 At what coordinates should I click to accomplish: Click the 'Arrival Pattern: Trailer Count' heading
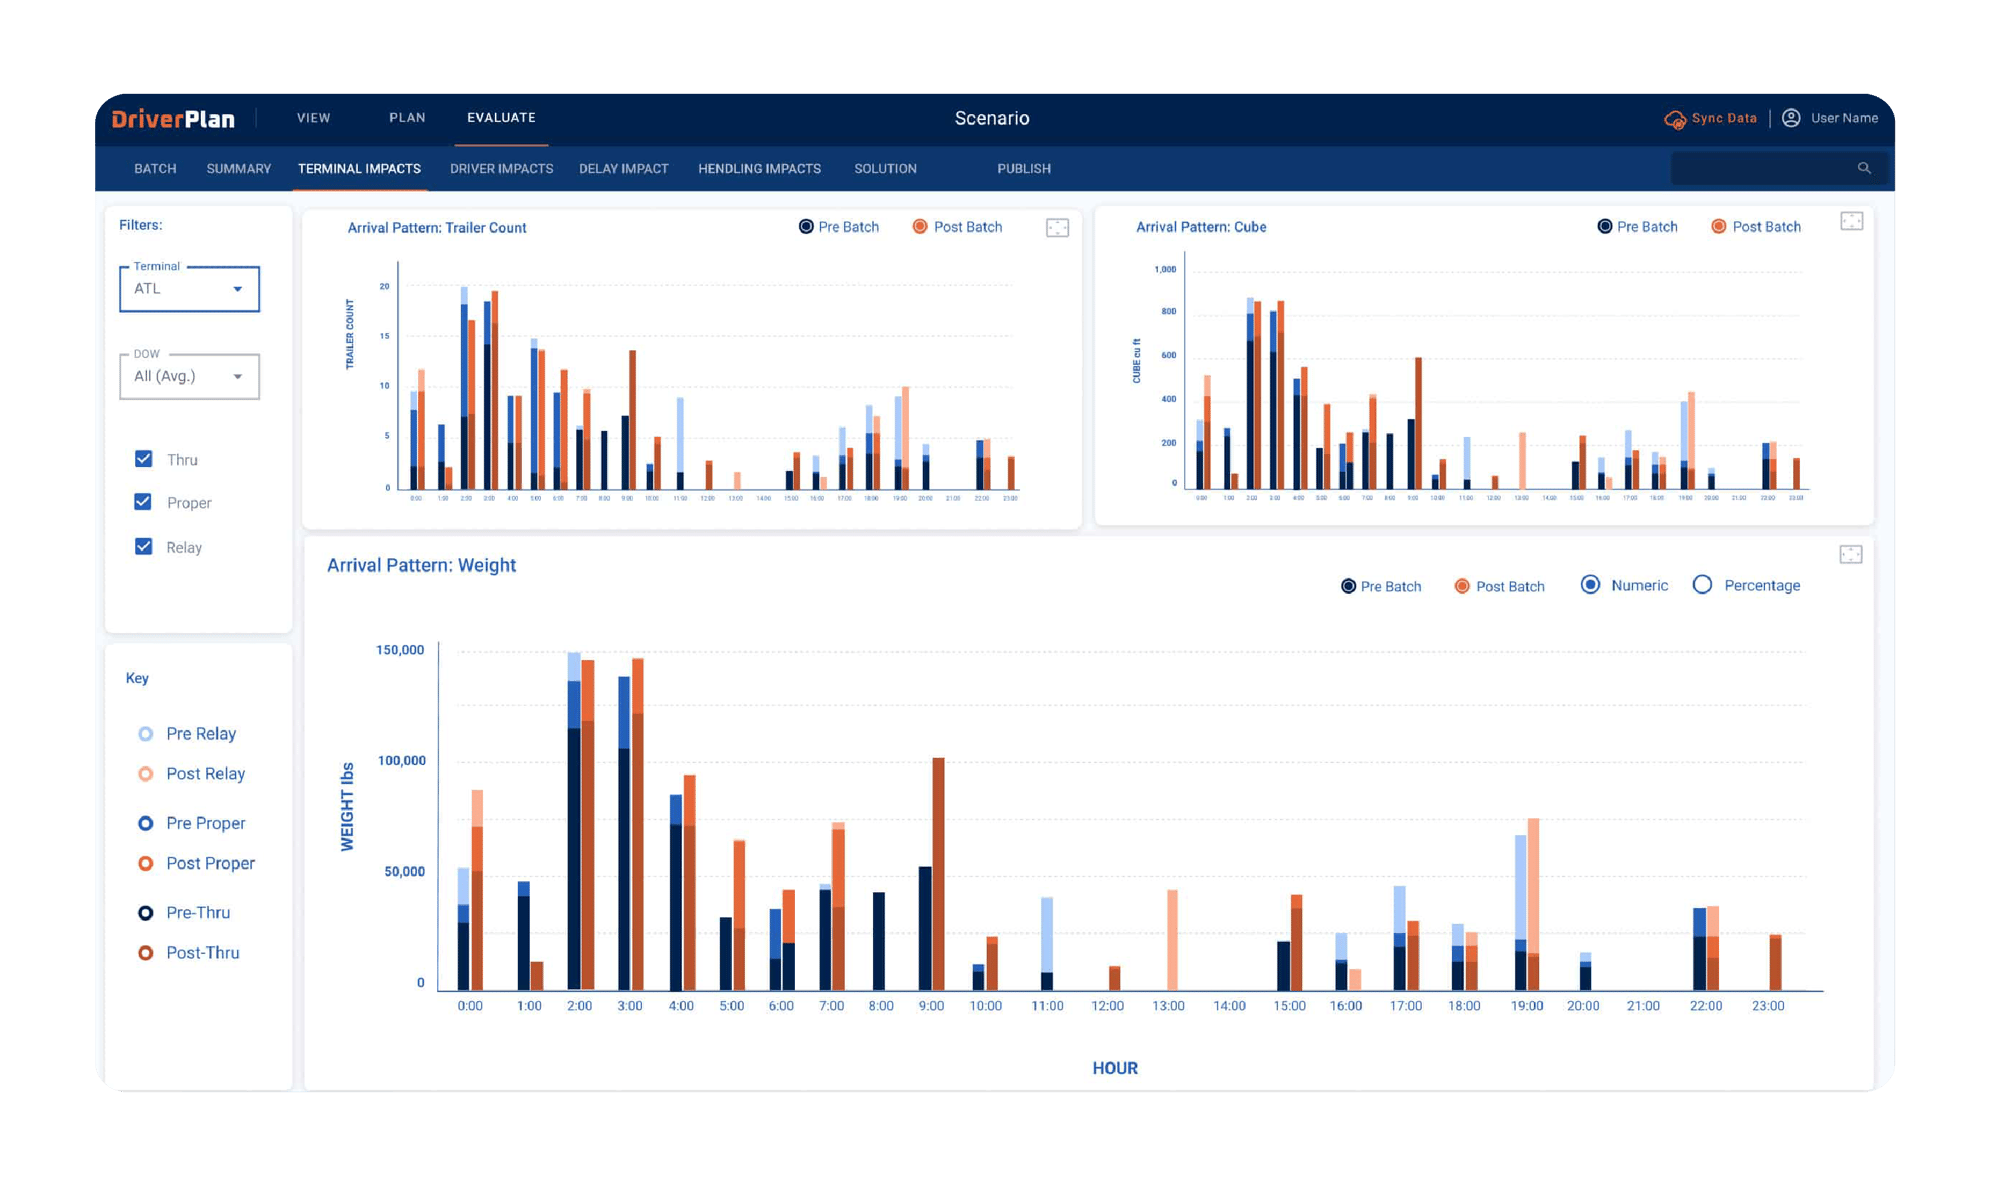[437, 228]
